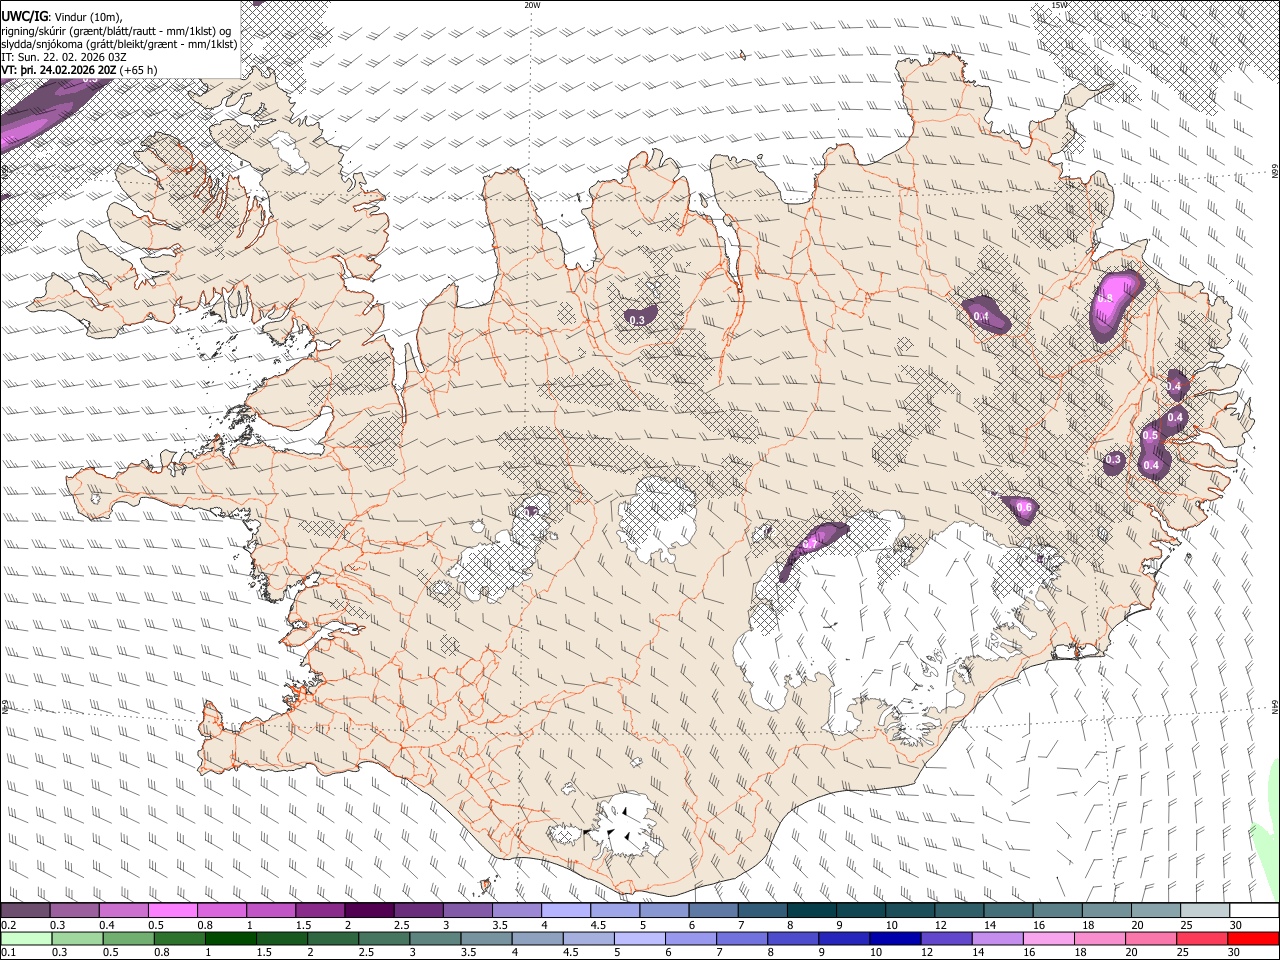Pick the grey-green rain scale swatch between 3 and 3.5
The height and width of the screenshot is (960, 1280).
click(x=434, y=938)
